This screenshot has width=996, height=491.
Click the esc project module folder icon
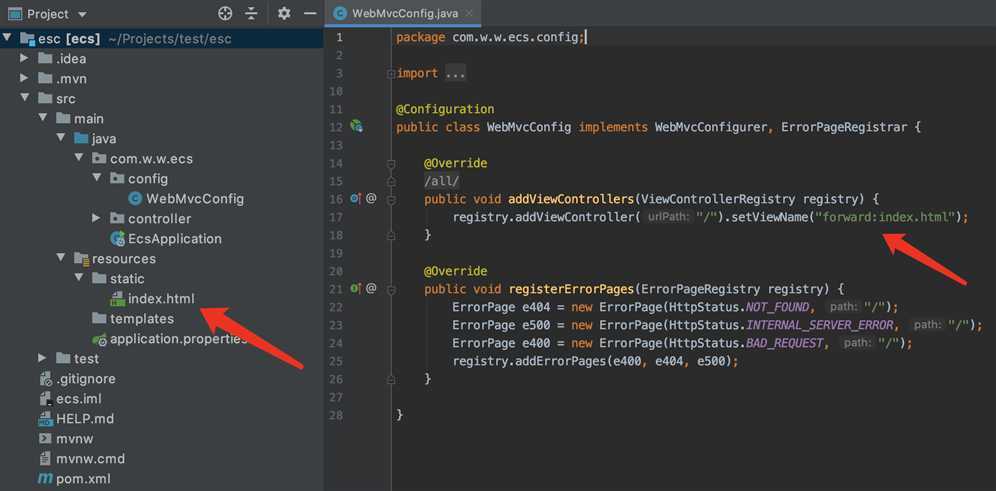click(27, 39)
